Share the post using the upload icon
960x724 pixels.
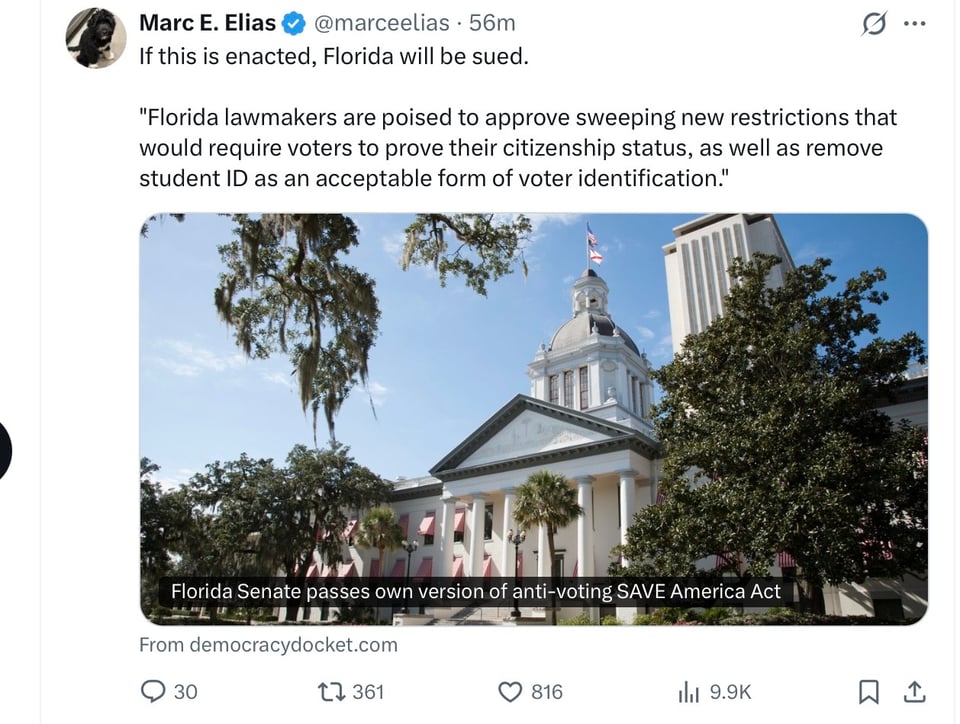pyautogui.click(x=916, y=691)
